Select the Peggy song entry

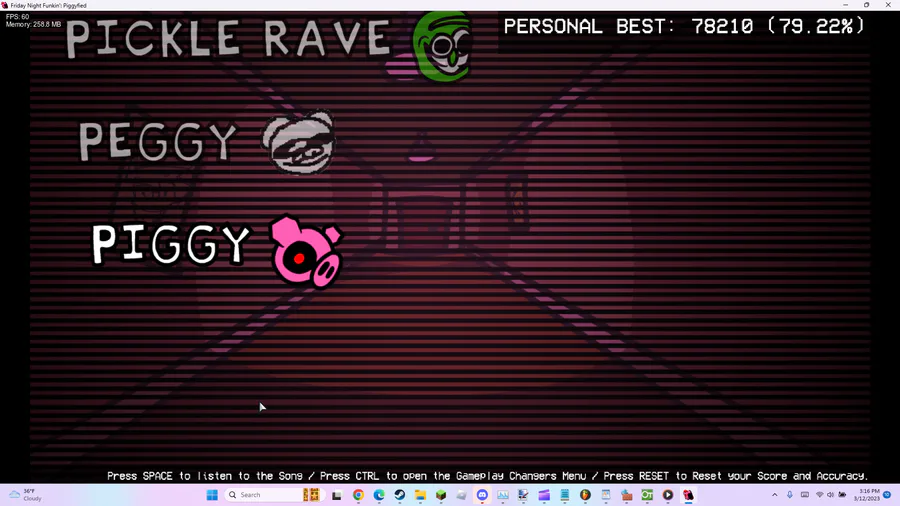click(158, 142)
